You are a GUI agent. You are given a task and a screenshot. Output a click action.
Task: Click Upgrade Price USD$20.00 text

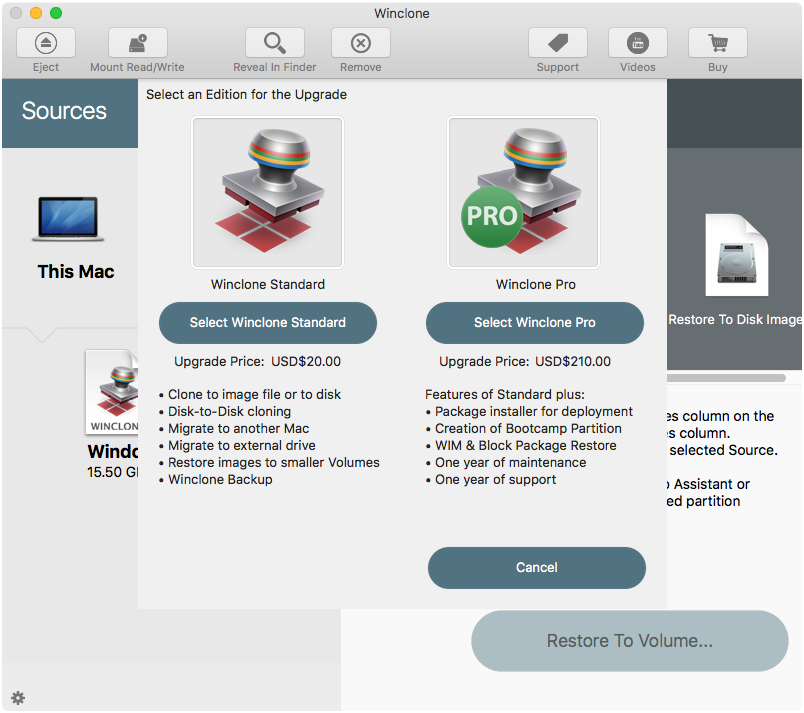click(x=257, y=361)
